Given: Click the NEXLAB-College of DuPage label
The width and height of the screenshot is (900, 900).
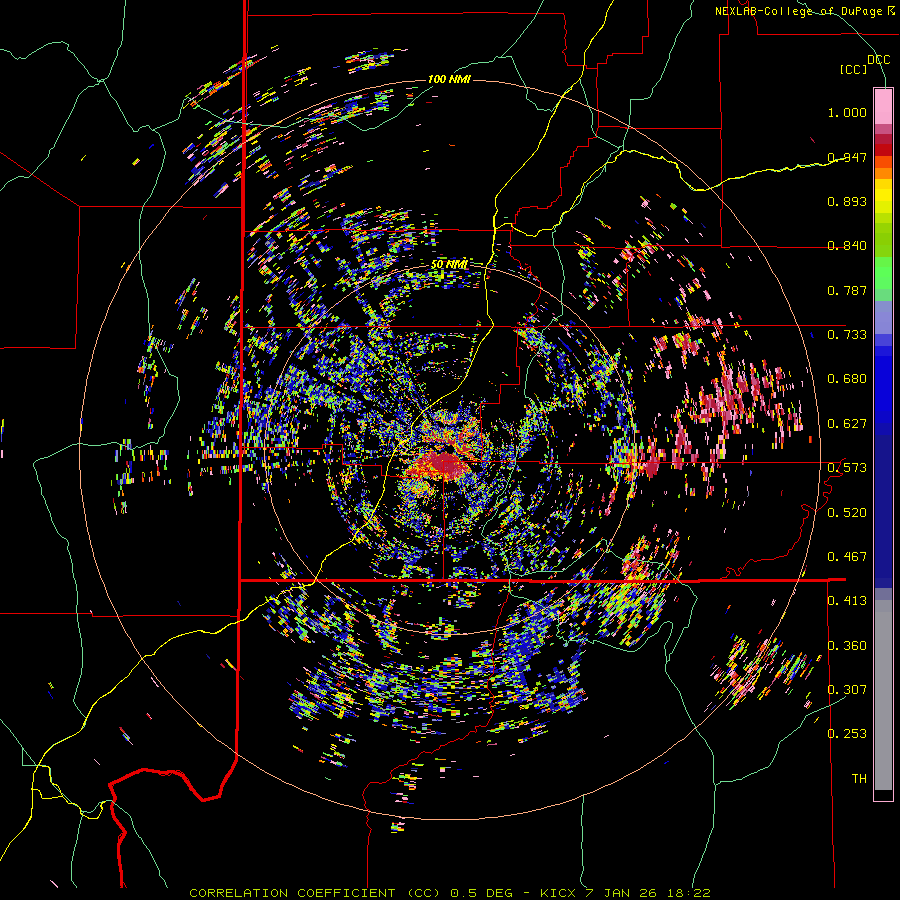Looking at the screenshot, I should click(x=805, y=11).
